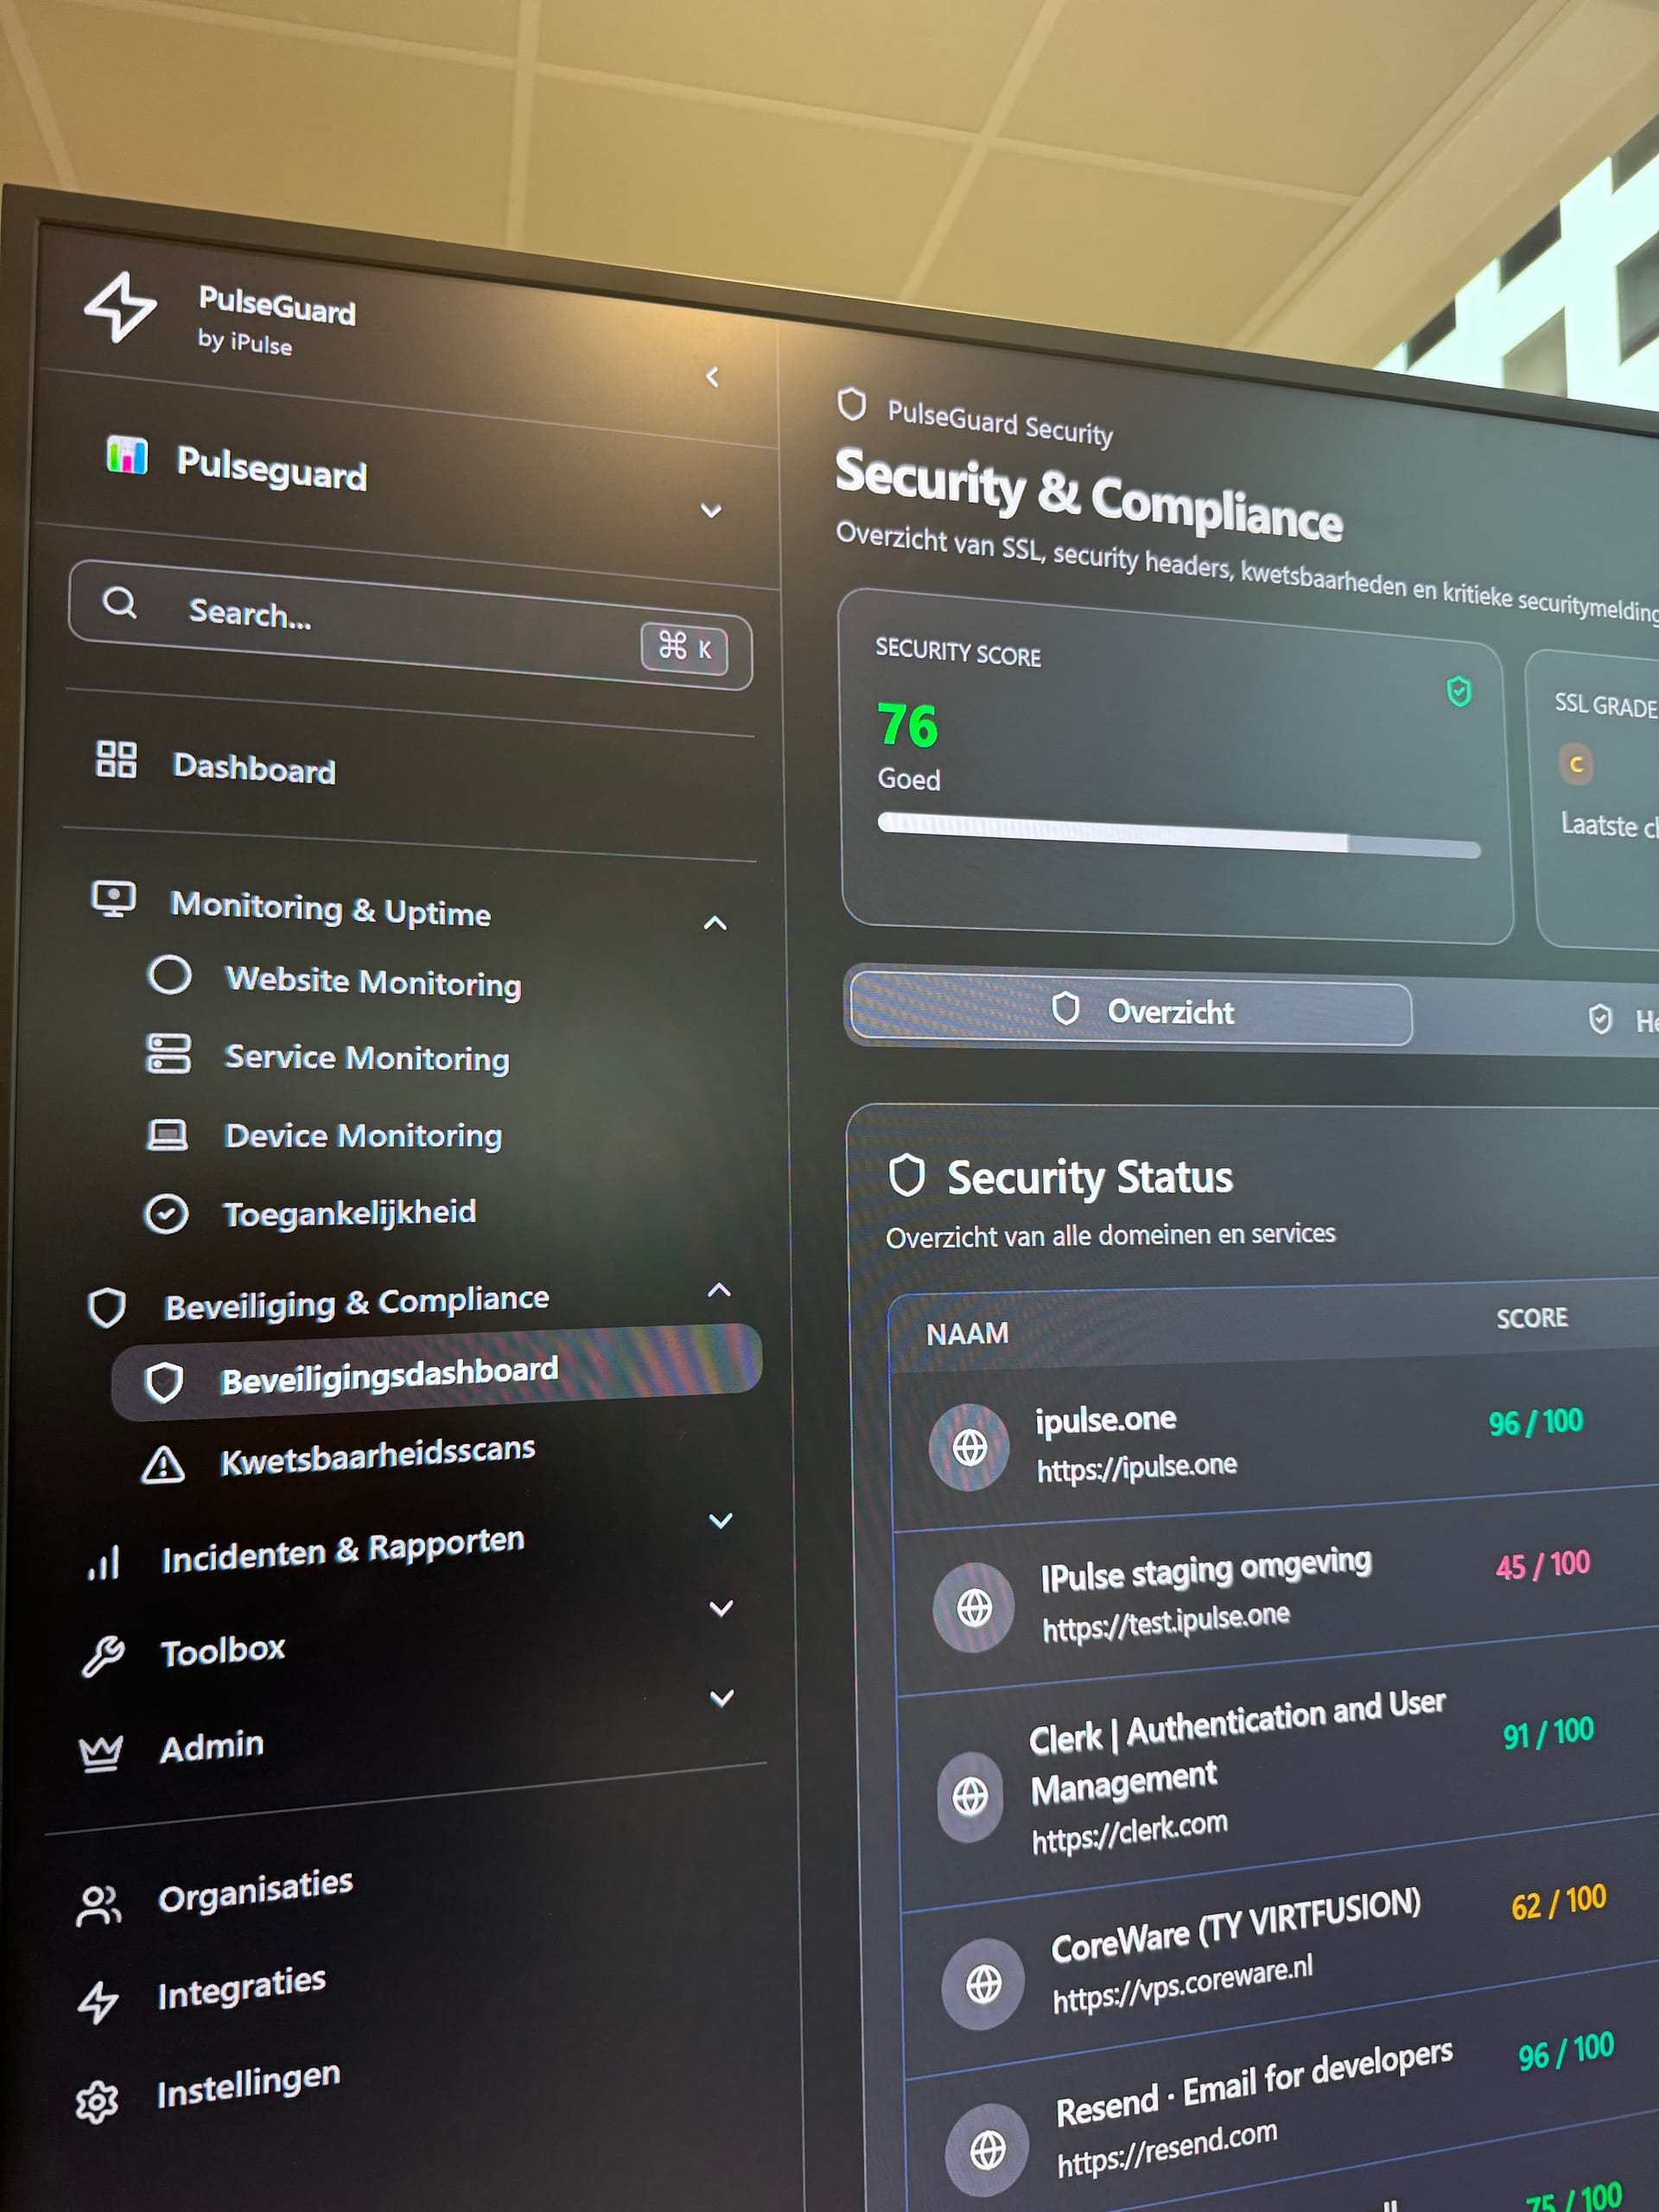Click the Kwetsbaarheidsscans warning triangle icon
This screenshot has width=1659, height=2212.
pos(162,1466)
